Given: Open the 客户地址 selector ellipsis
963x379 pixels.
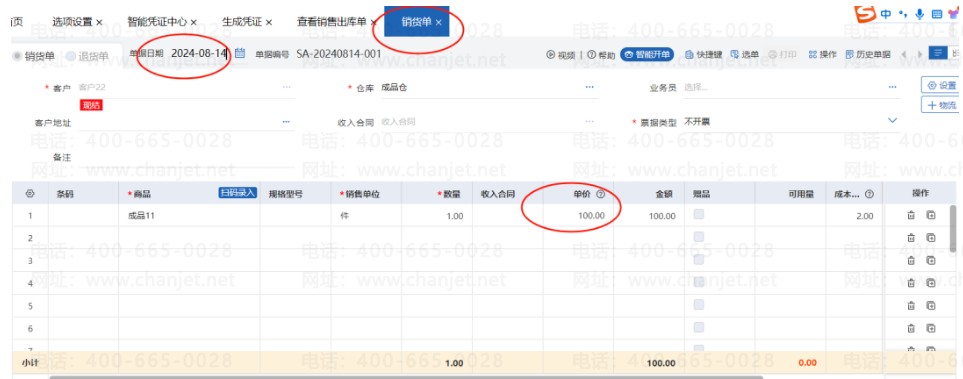Looking at the screenshot, I should point(286,122).
